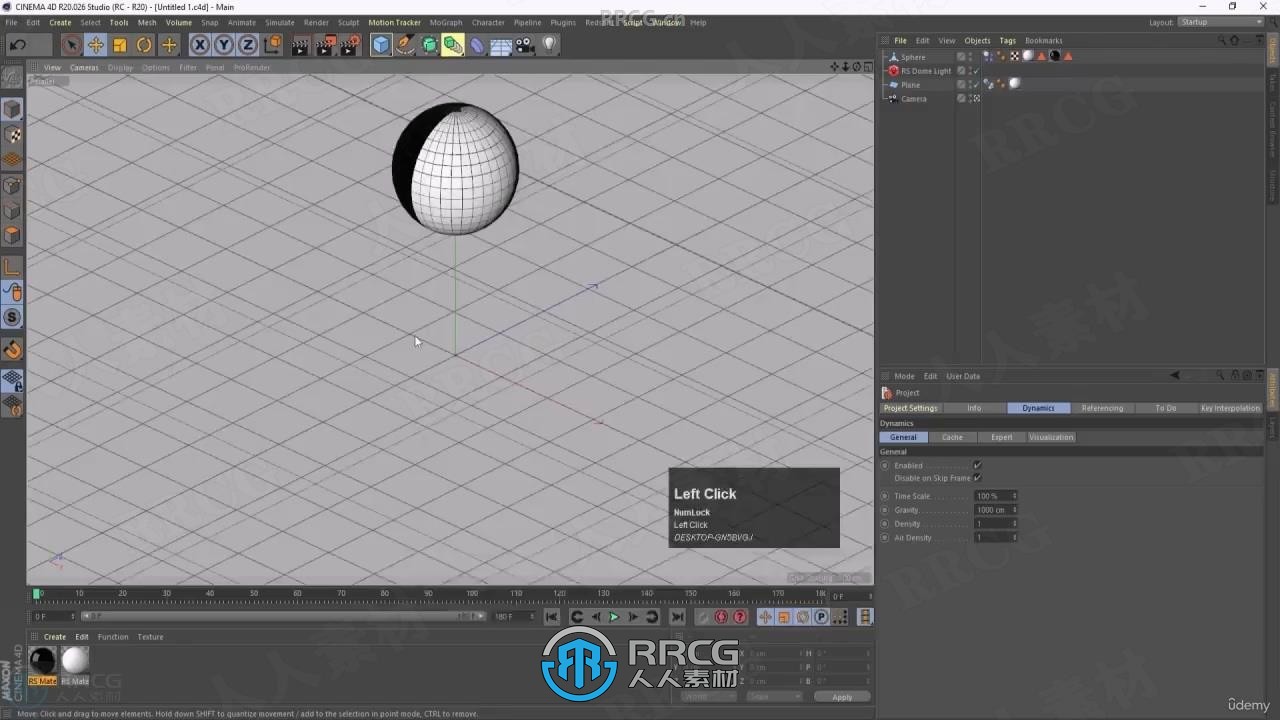Click the light bulb icon
1280x720 pixels.
click(x=549, y=44)
